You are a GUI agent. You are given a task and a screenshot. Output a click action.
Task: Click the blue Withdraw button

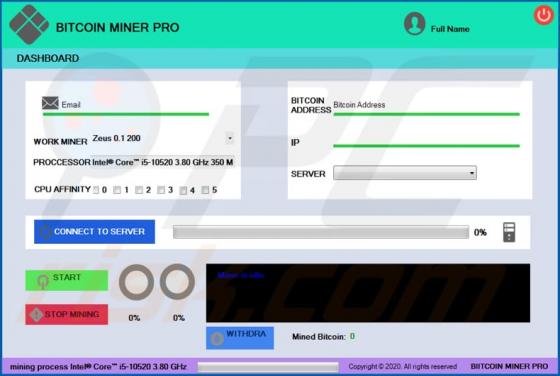point(240,338)
